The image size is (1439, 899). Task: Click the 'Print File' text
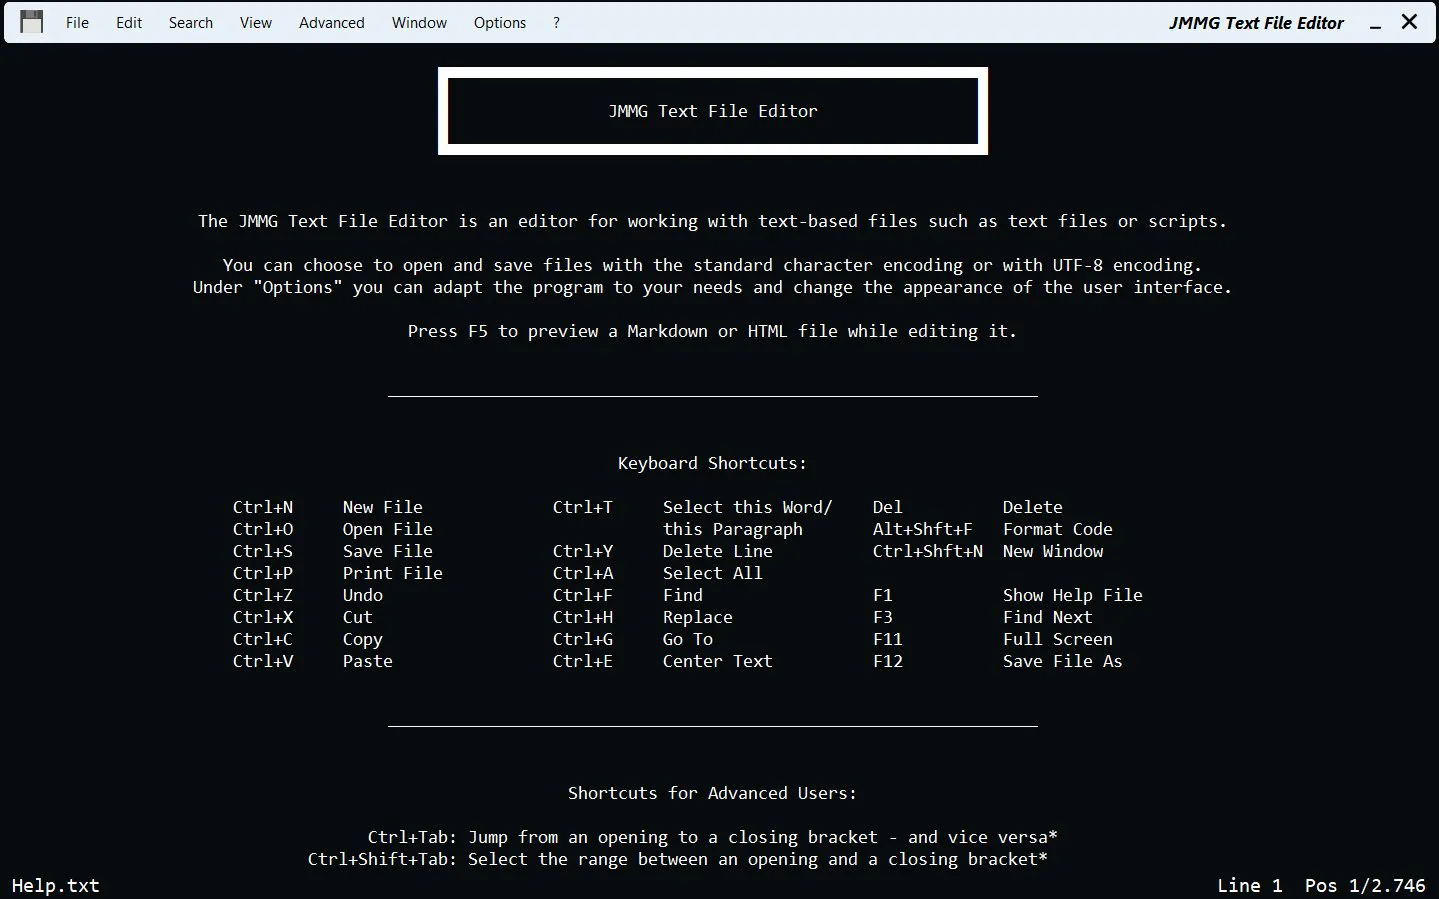393,573
